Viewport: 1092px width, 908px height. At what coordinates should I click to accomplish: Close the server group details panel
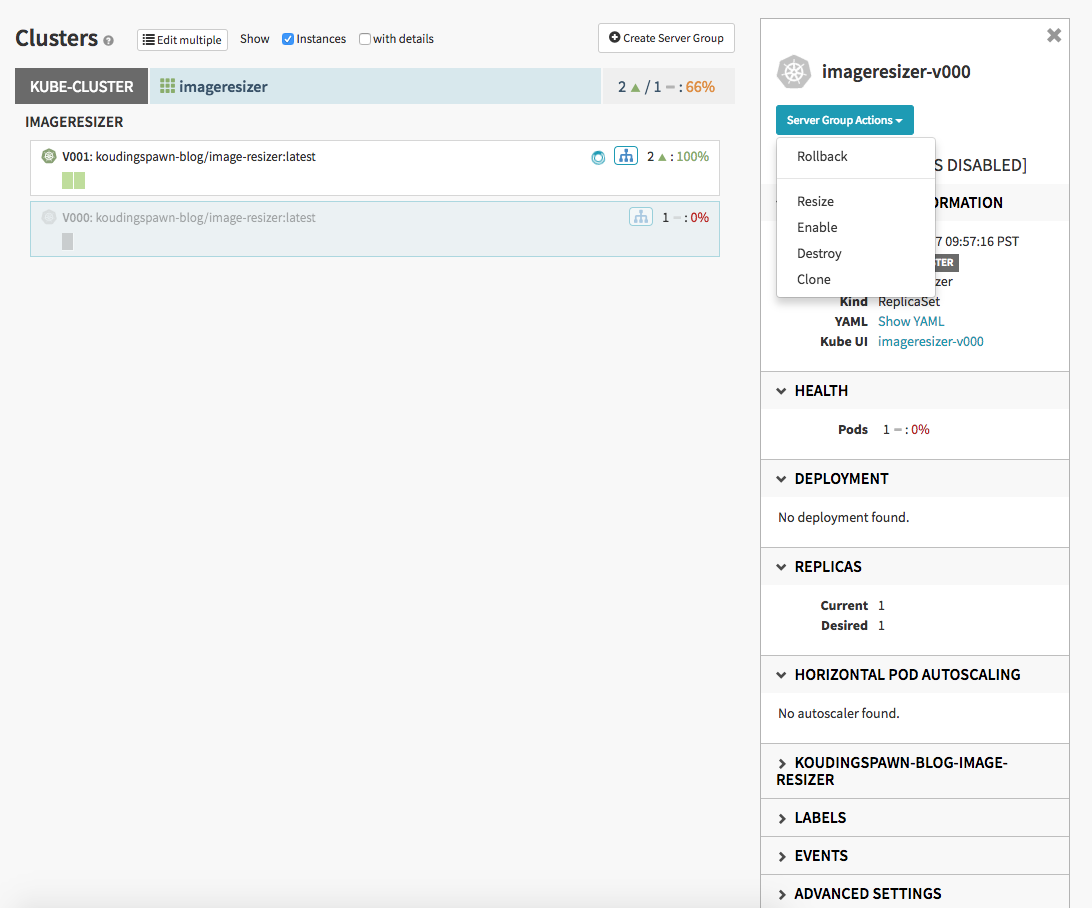pyautogui.click(x=1053, y=36)
